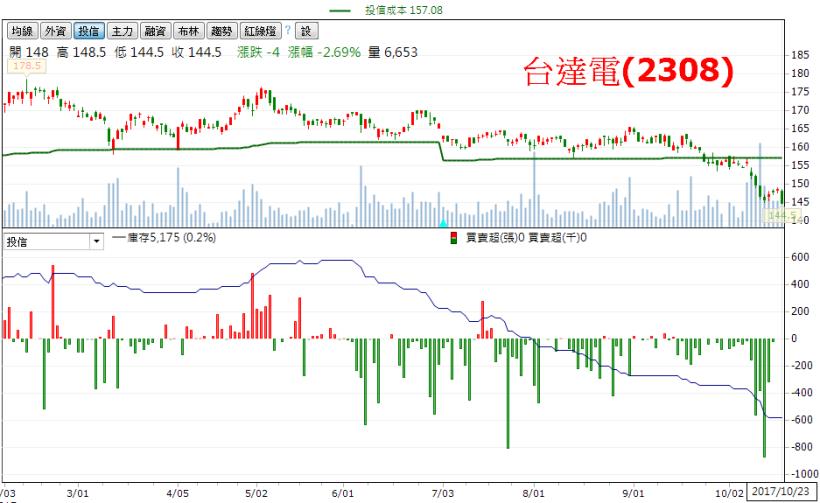Click the 8/01 date axis label
Image resolution: width=820 pixels, height=503 pixels.
533,493
